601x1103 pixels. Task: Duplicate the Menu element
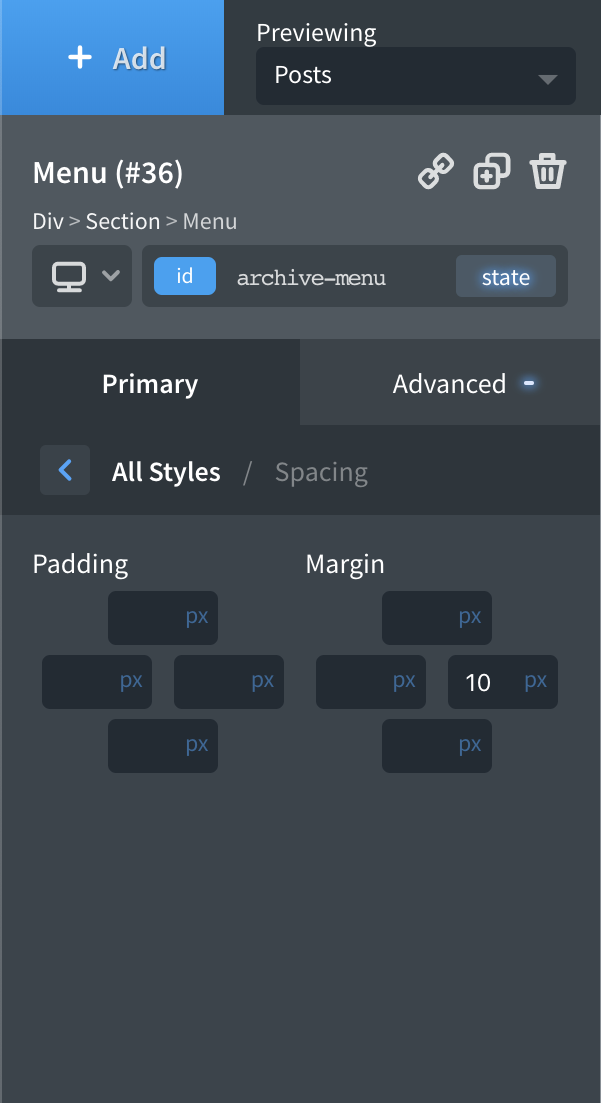pos(491,171)
